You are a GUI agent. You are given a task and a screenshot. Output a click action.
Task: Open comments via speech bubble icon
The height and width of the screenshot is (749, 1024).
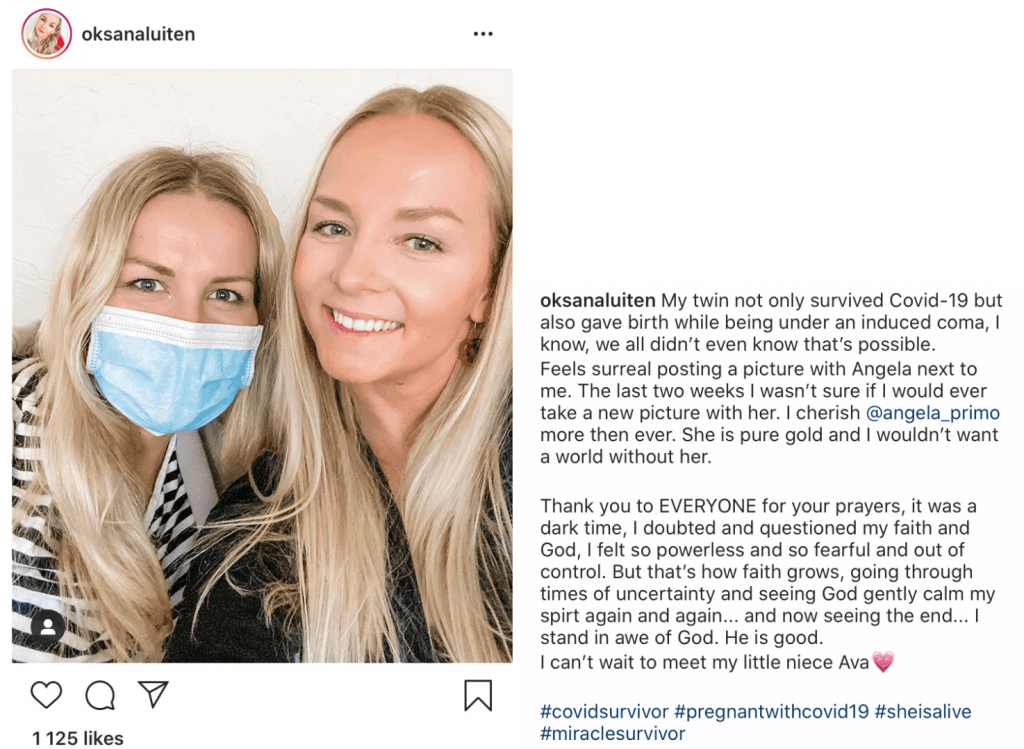coord(101,695)
